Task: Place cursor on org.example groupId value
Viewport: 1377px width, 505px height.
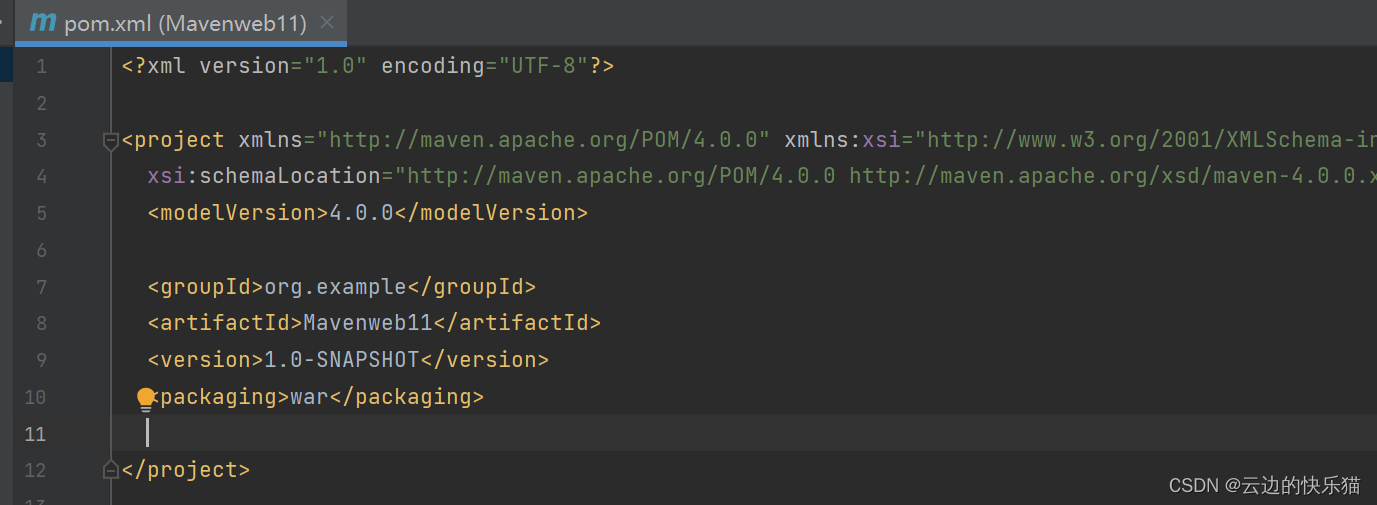Action: 335,287
